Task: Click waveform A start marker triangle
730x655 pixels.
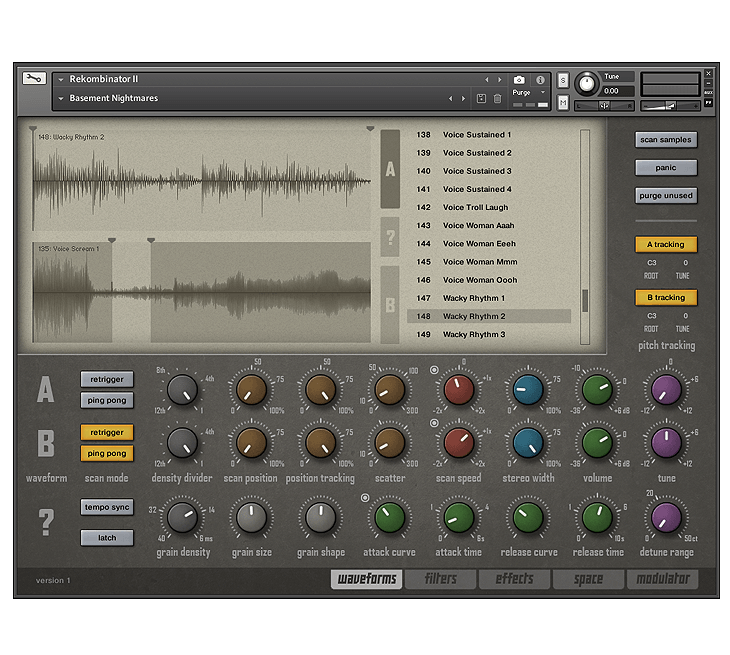Action: (33, 128)
